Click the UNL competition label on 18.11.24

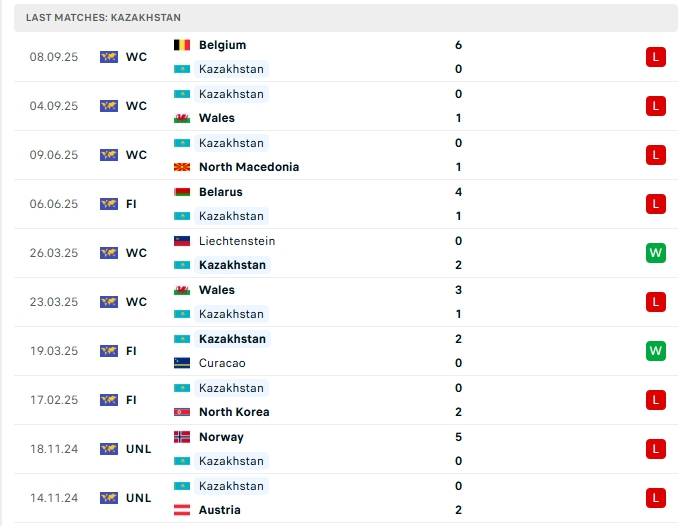(x=139, y=449)
